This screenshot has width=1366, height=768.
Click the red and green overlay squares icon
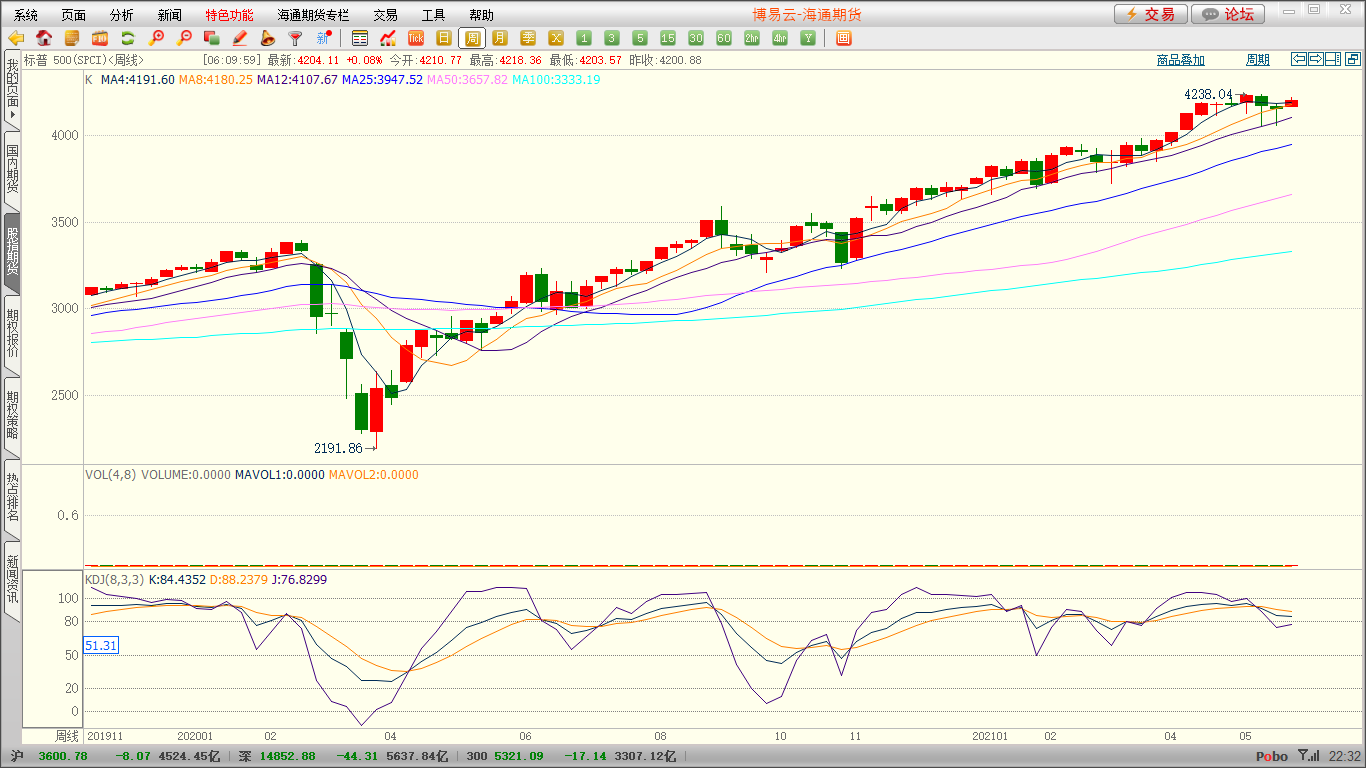(212, 38)
